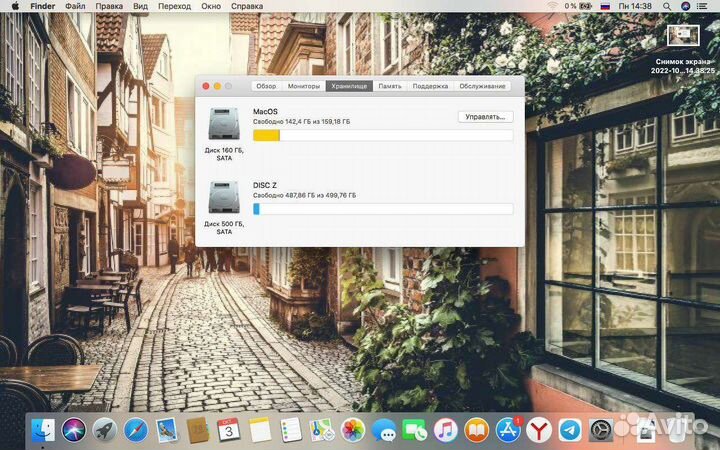Select the Хранилище tab
Screen dimensions: 720x450
pyautogui.click(x=349, y=86)
